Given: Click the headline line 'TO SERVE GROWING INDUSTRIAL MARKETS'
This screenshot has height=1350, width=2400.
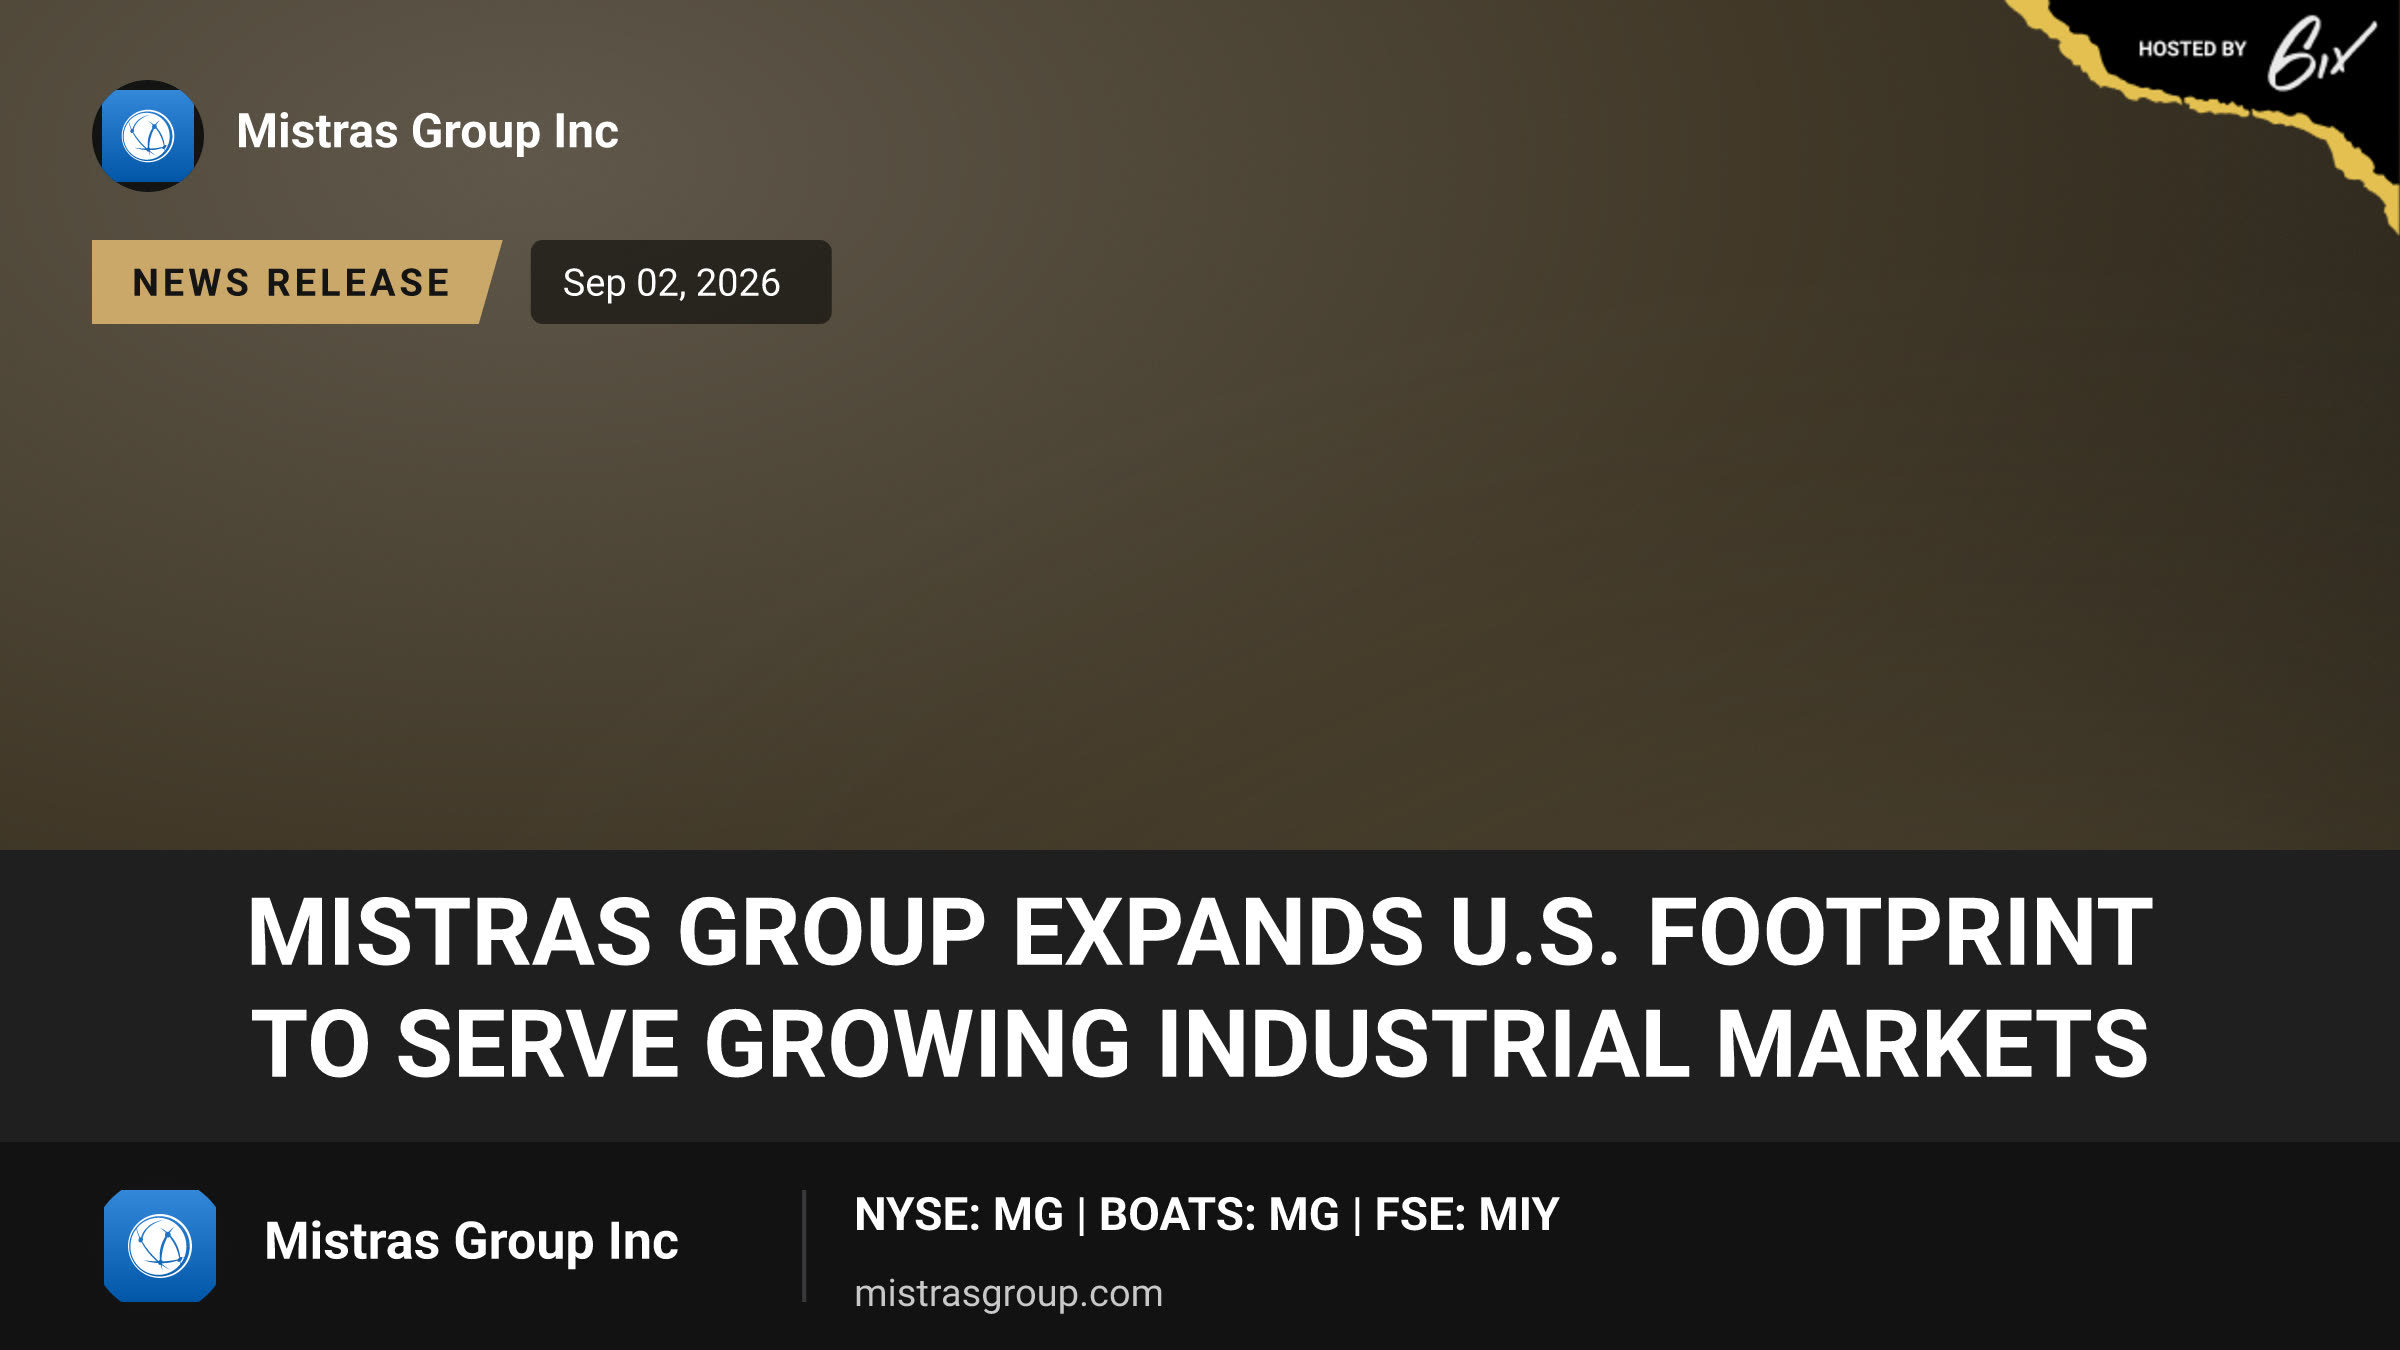Looking at the screenshot, I should tap(1200, 1044).
